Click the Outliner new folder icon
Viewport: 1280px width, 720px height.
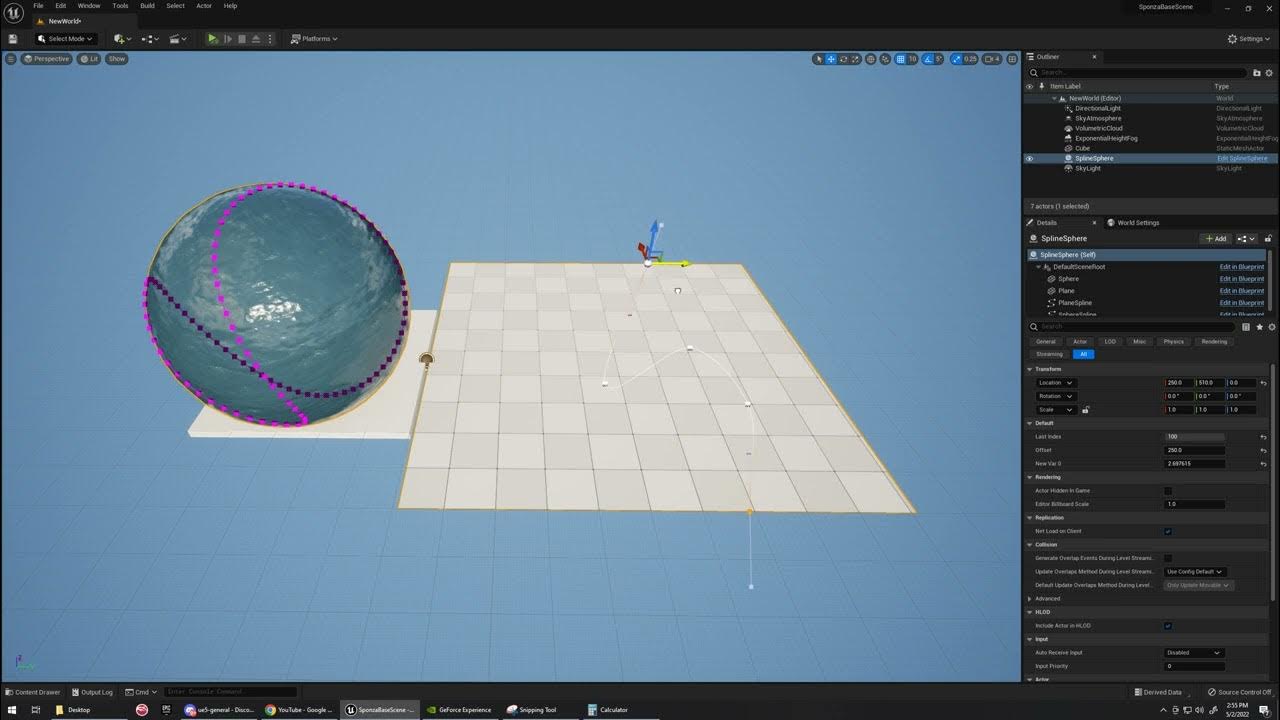[1257, 73]
